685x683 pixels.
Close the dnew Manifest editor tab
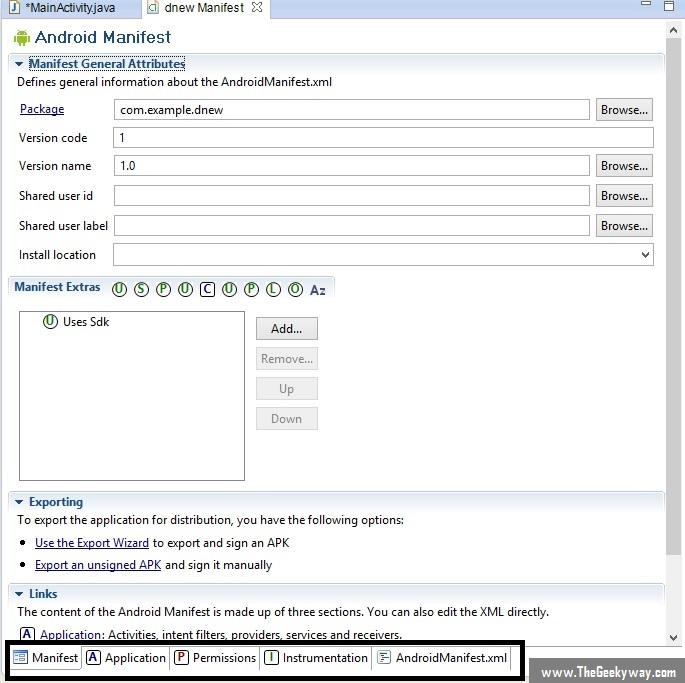tap(257, 7)
